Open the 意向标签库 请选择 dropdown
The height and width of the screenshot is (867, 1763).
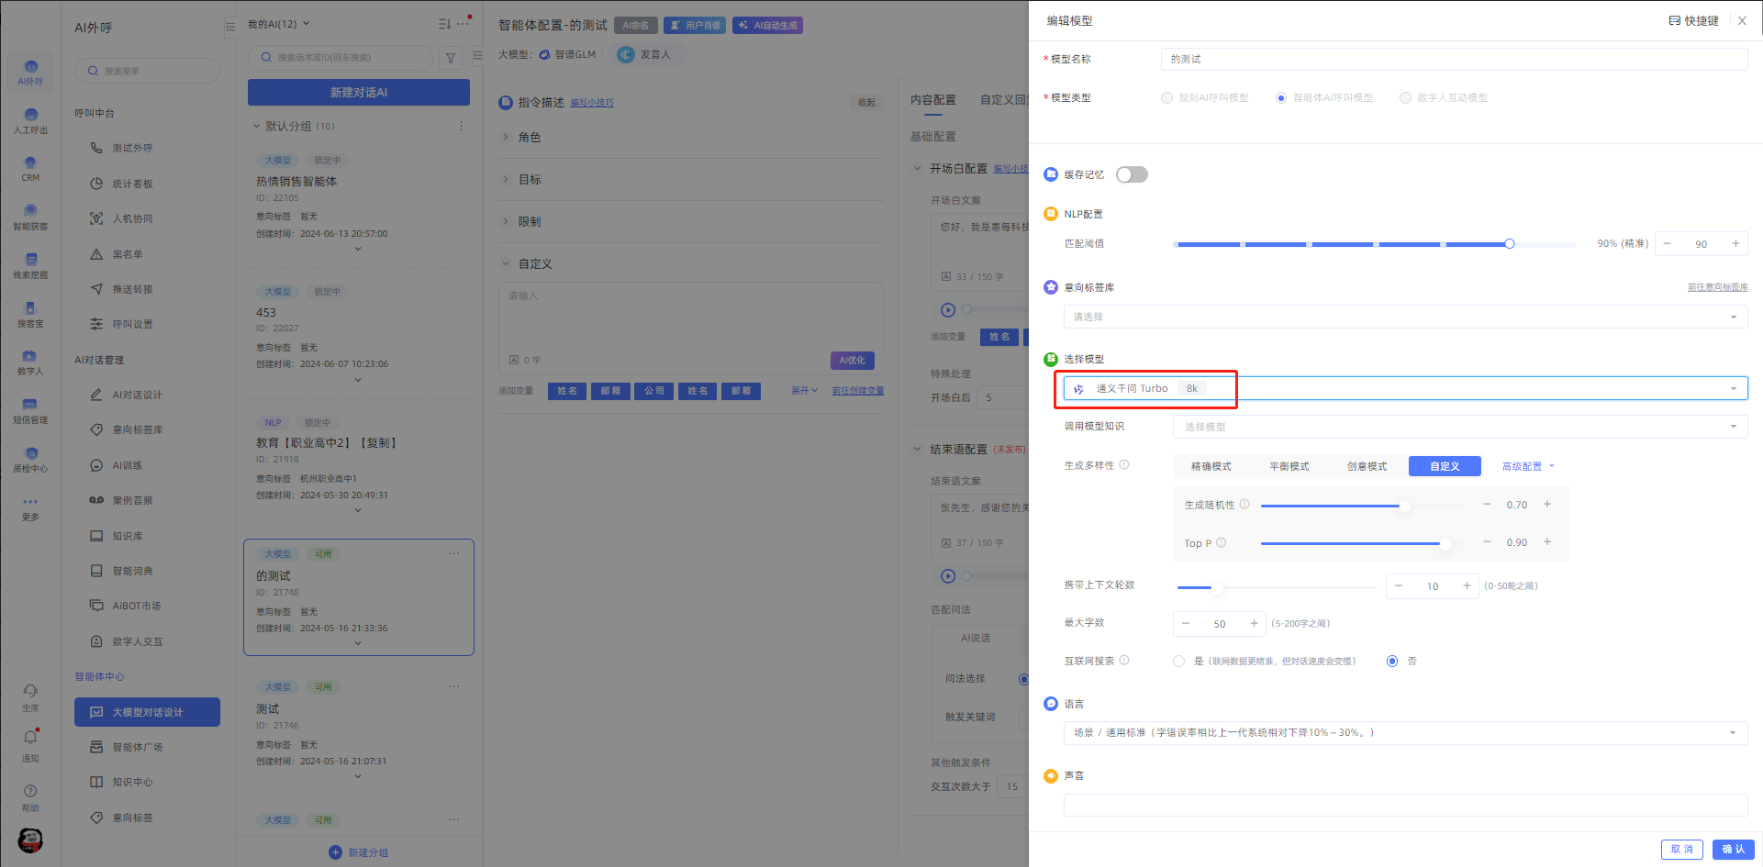coord(1405,317)
